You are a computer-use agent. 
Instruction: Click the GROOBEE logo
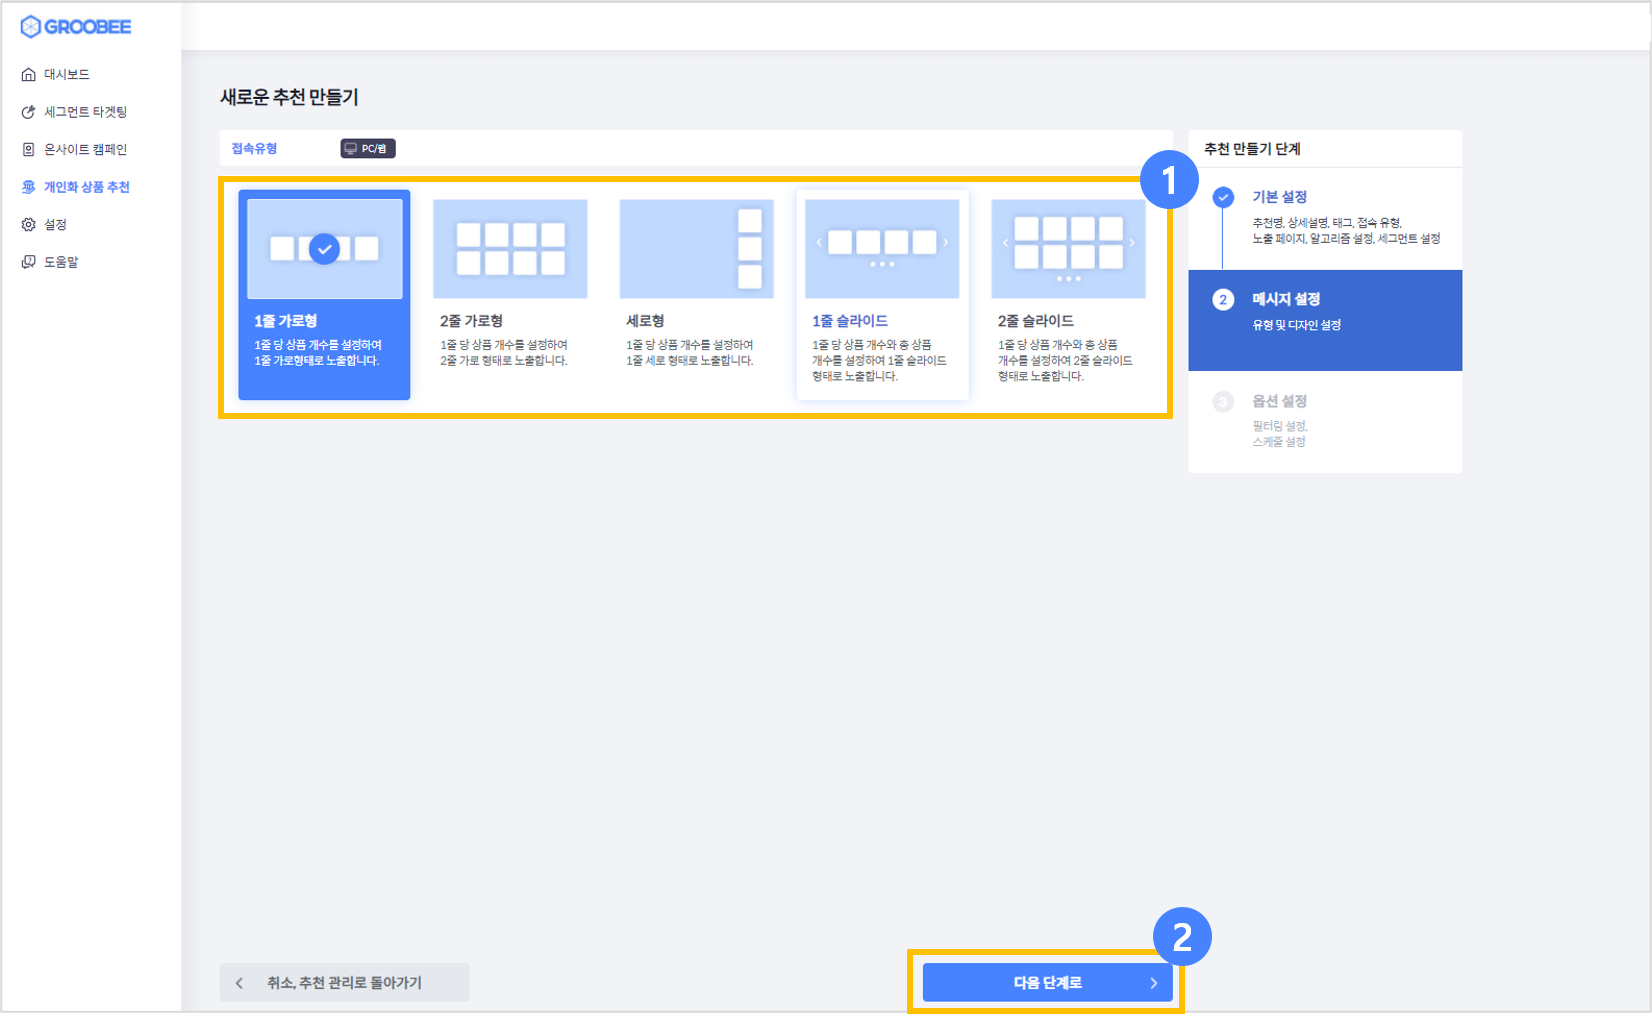click(76, 27)
